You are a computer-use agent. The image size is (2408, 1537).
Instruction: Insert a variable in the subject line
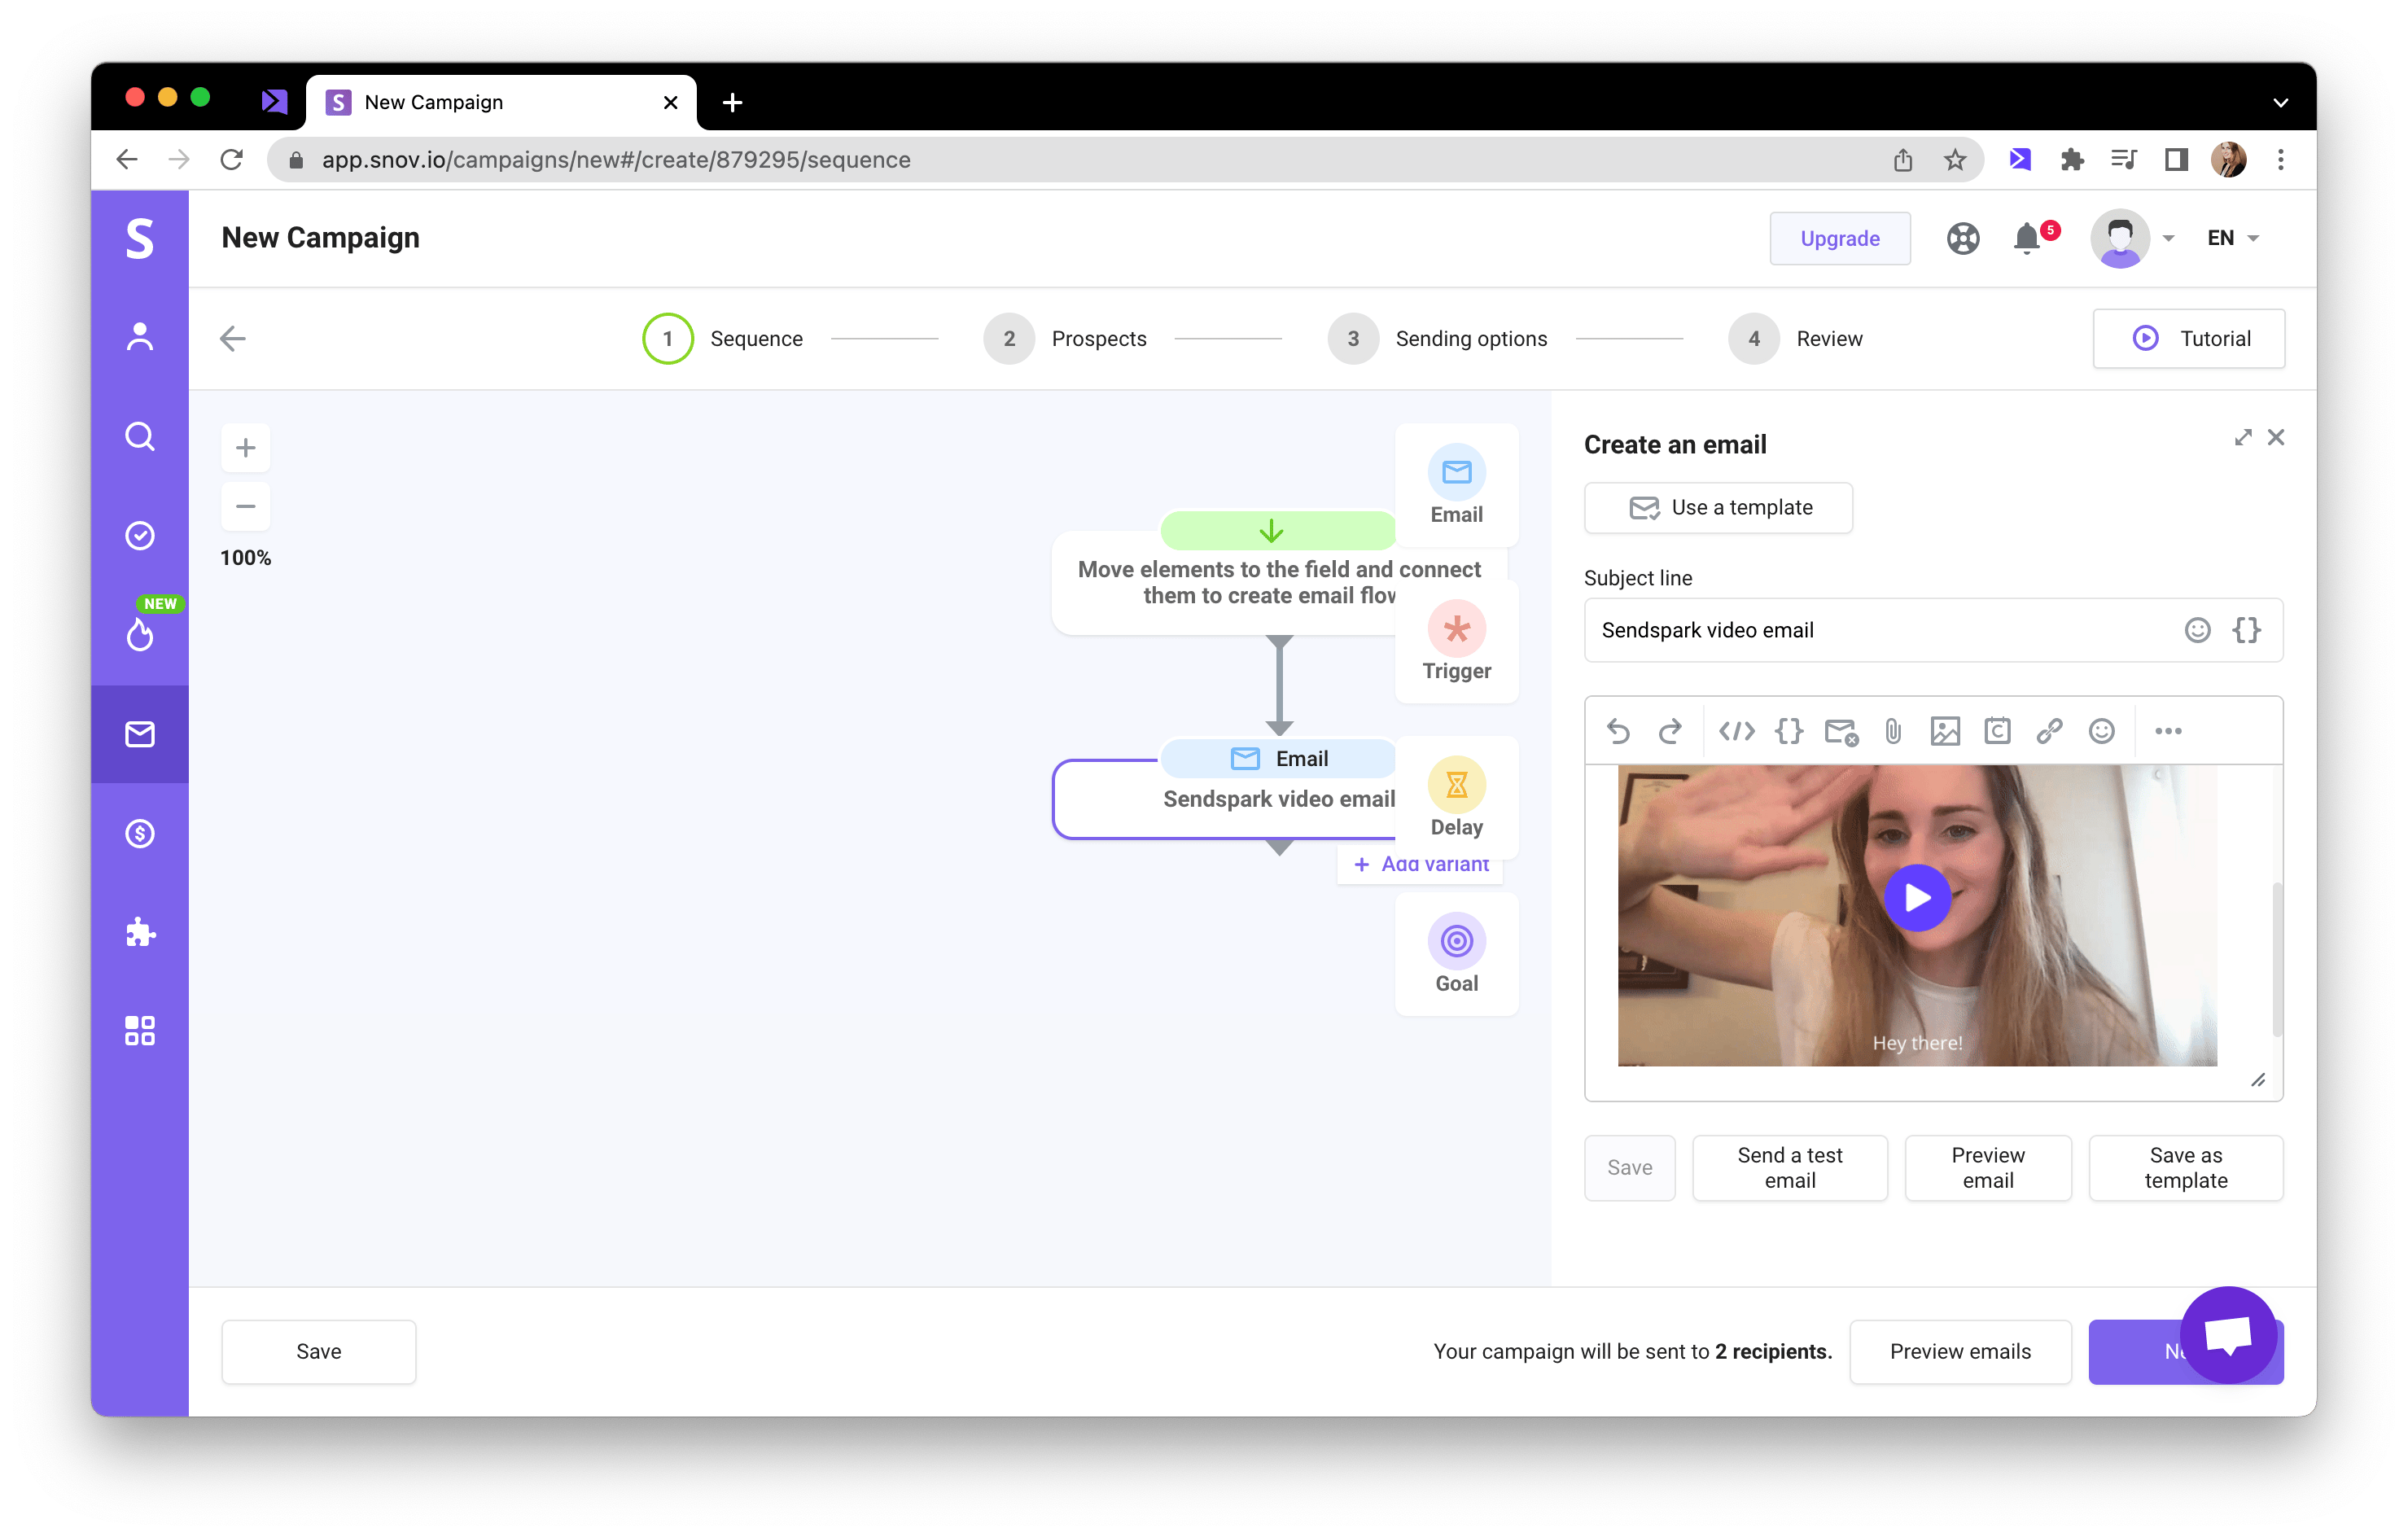2247,630
